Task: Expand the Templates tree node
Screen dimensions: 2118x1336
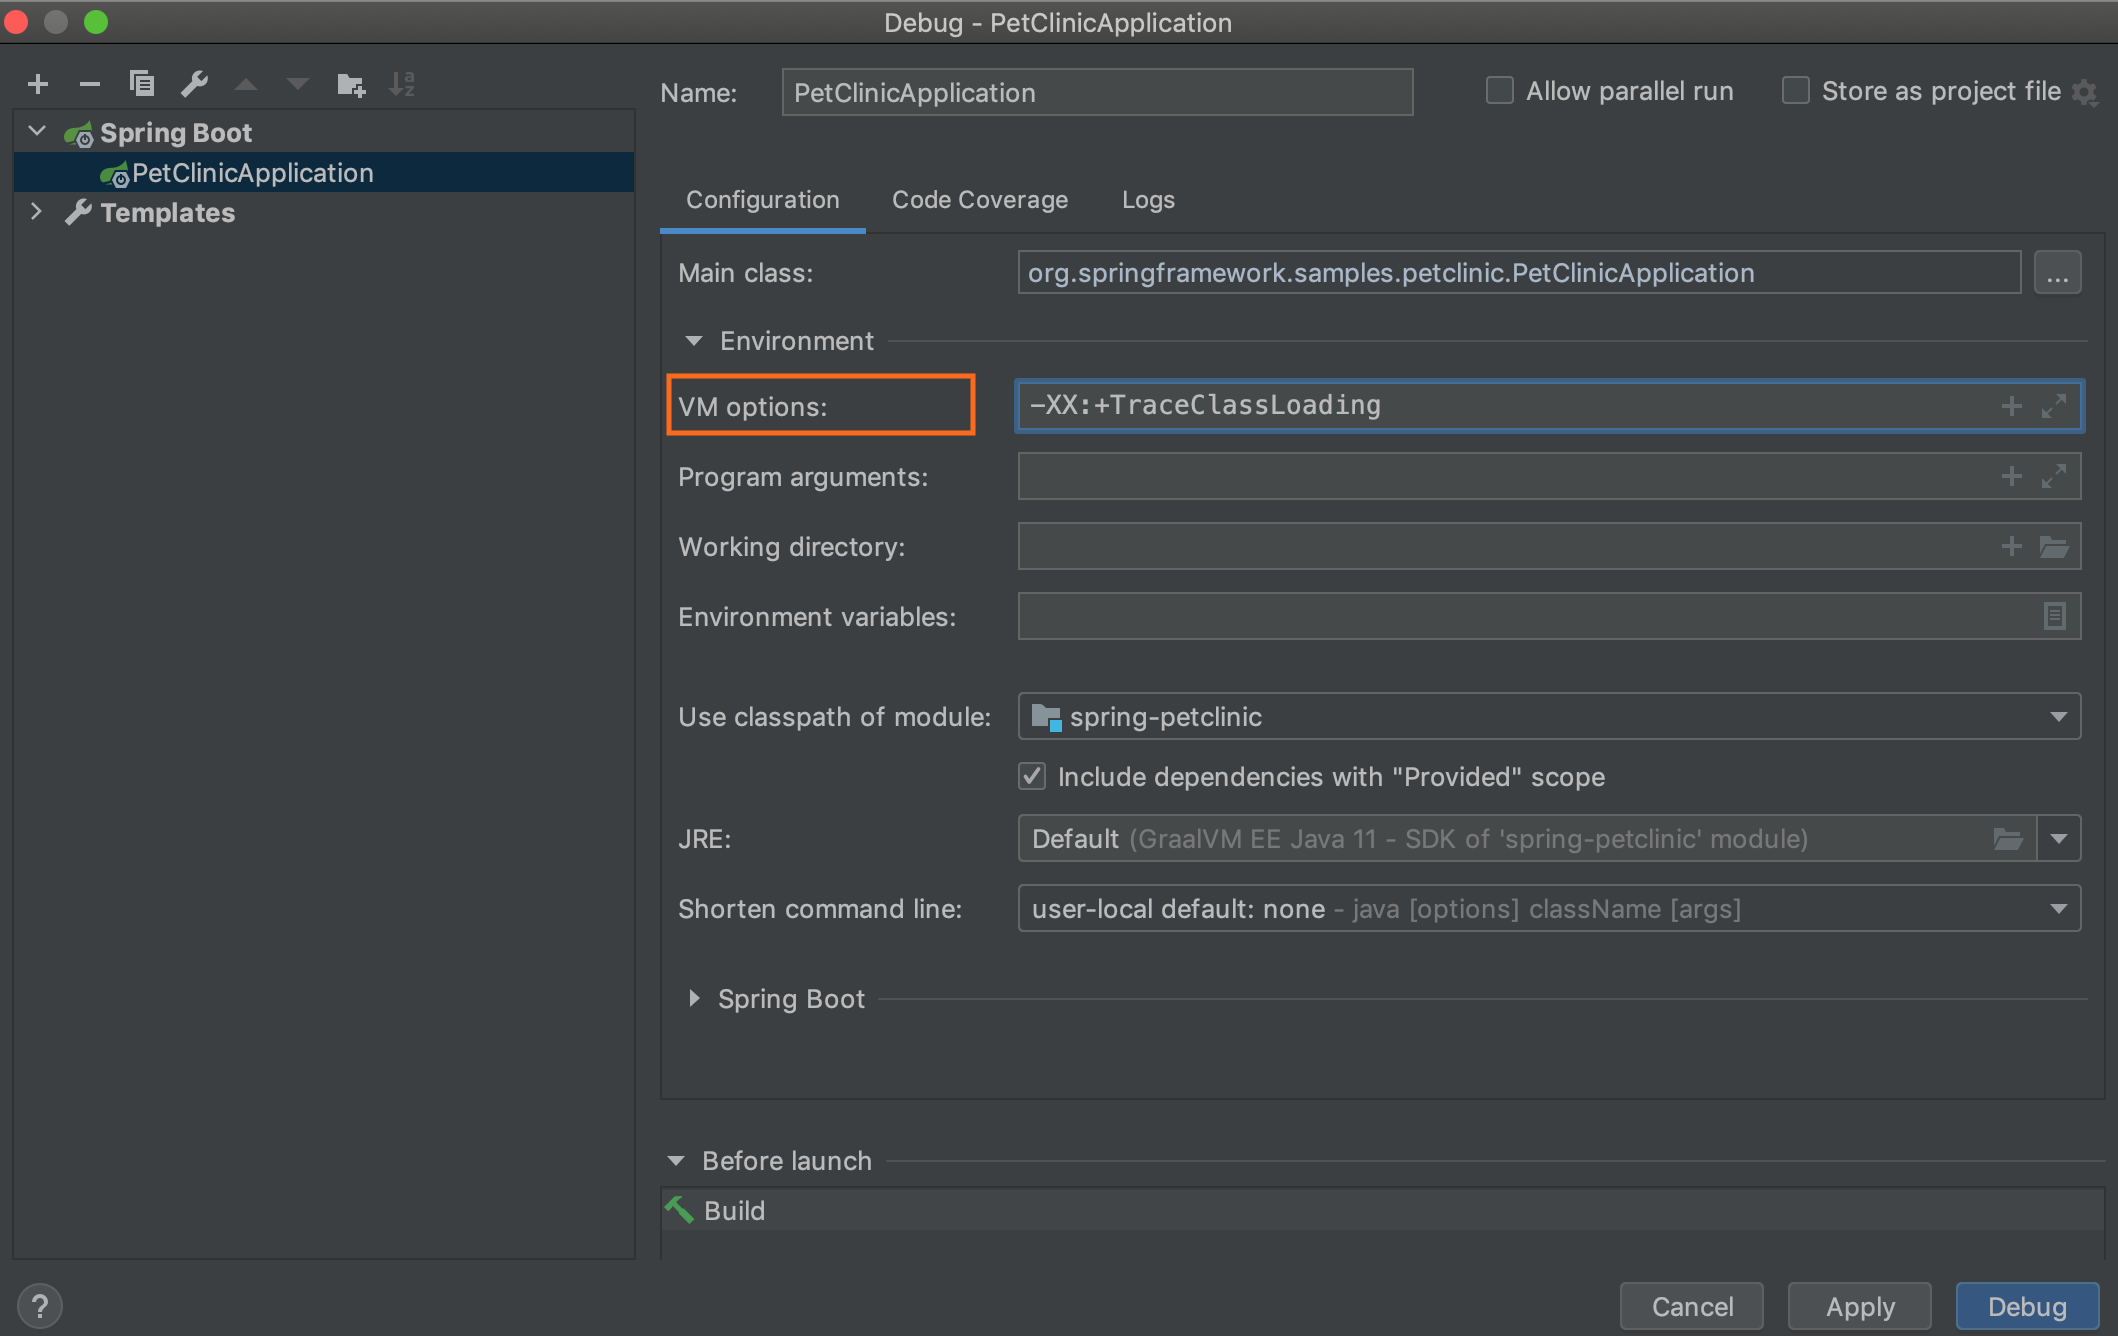Action: 37,212
